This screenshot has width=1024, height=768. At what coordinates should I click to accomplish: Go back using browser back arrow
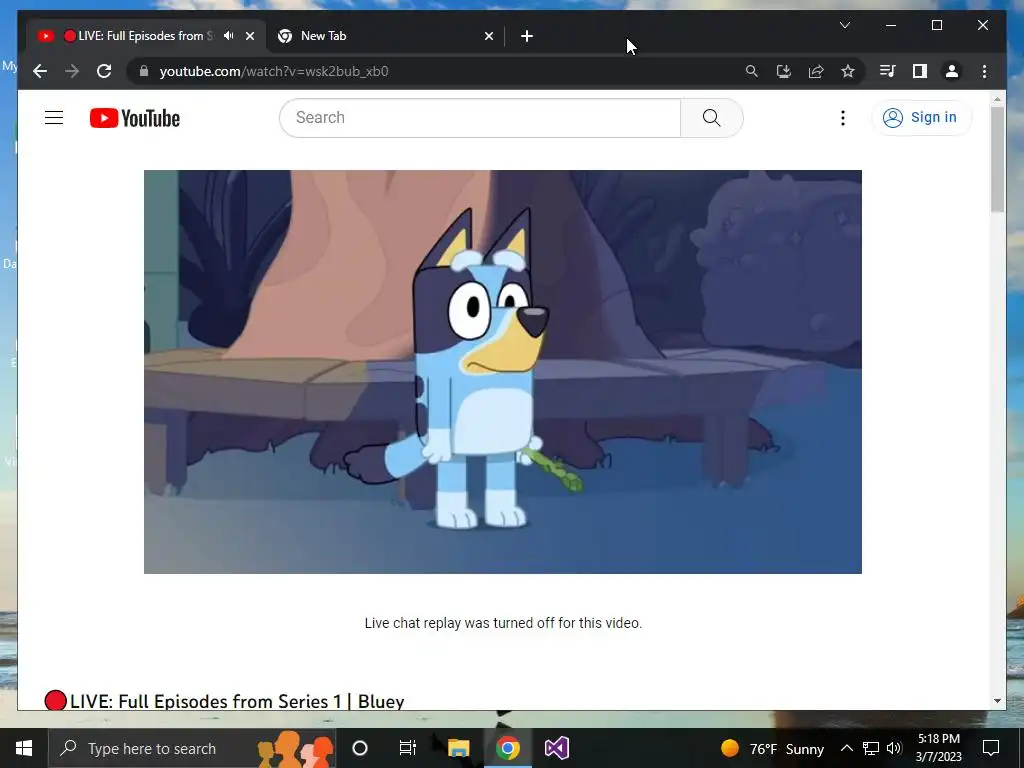tap(40, 71)
